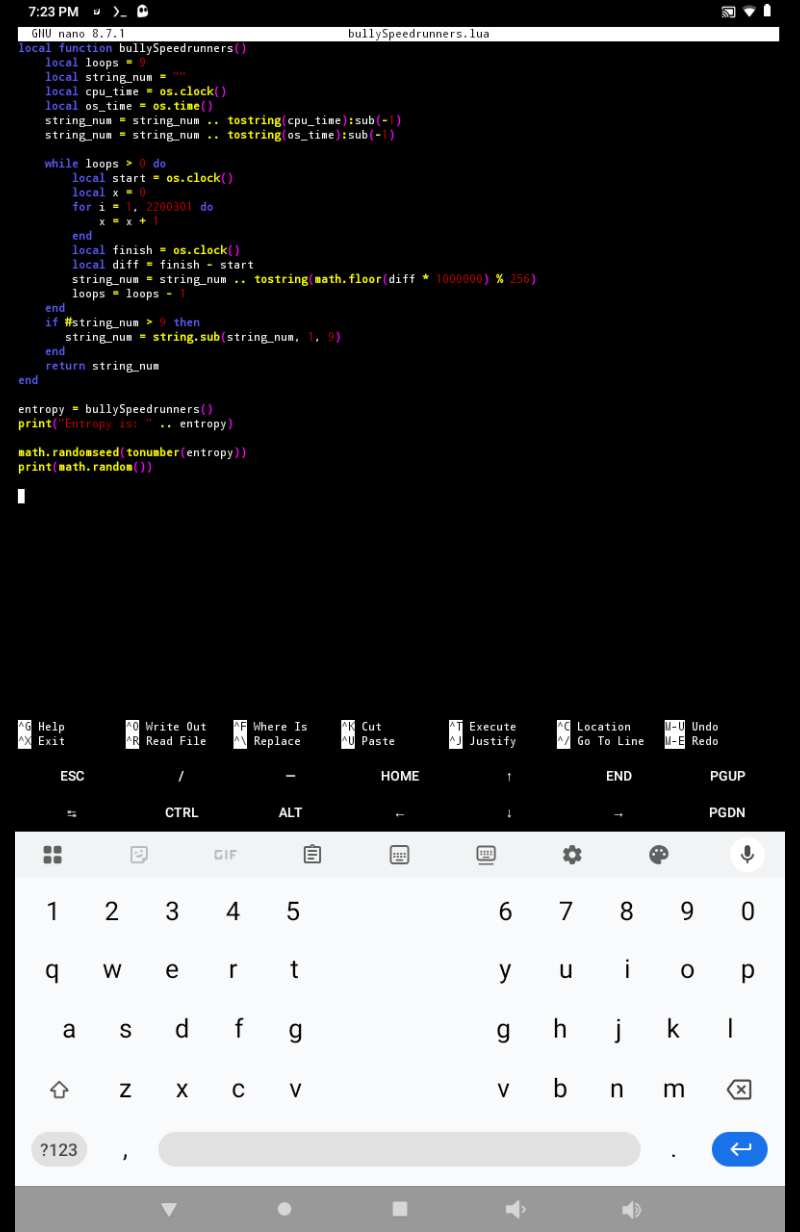Viewport: 800px width, 1232px height.
Task: Select the ^F Where Is shortcut
Action: (270, 727)
